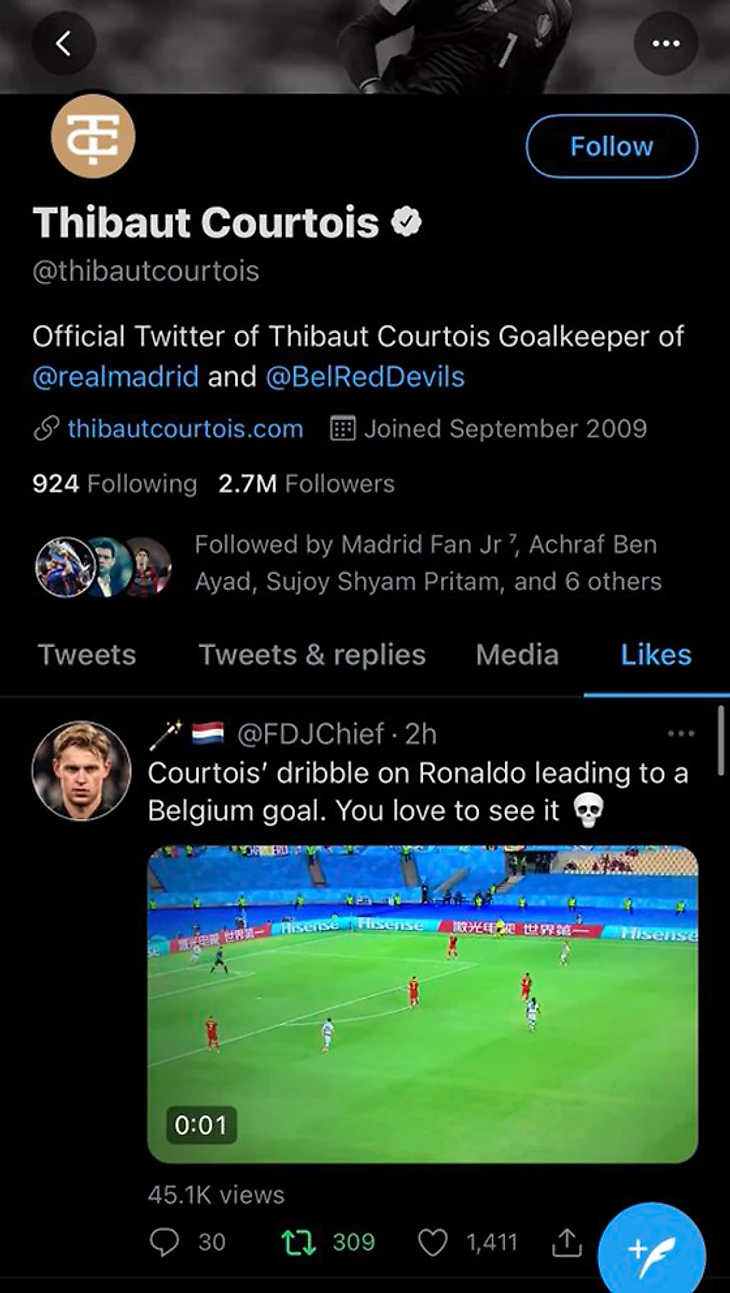Open the profile more options menu
The image size is (730, 1293).
665,43
